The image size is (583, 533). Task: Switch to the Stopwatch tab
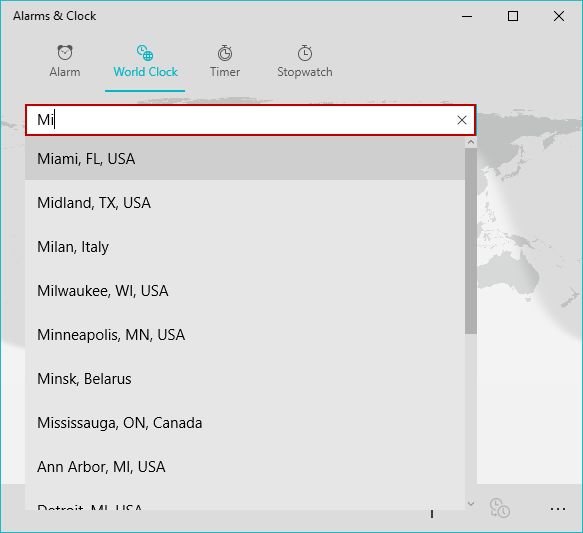pyautogui.click(x=305, y=61)
